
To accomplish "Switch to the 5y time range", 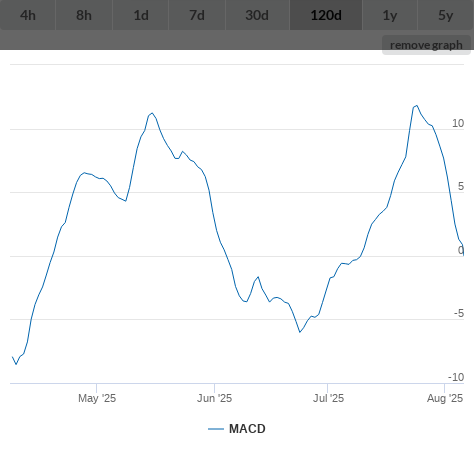I will click(x=446, y=15).
